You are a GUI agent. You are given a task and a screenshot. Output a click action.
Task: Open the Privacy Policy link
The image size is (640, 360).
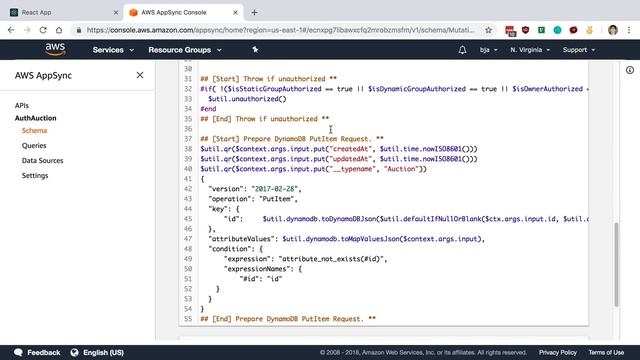click(558, 353)
